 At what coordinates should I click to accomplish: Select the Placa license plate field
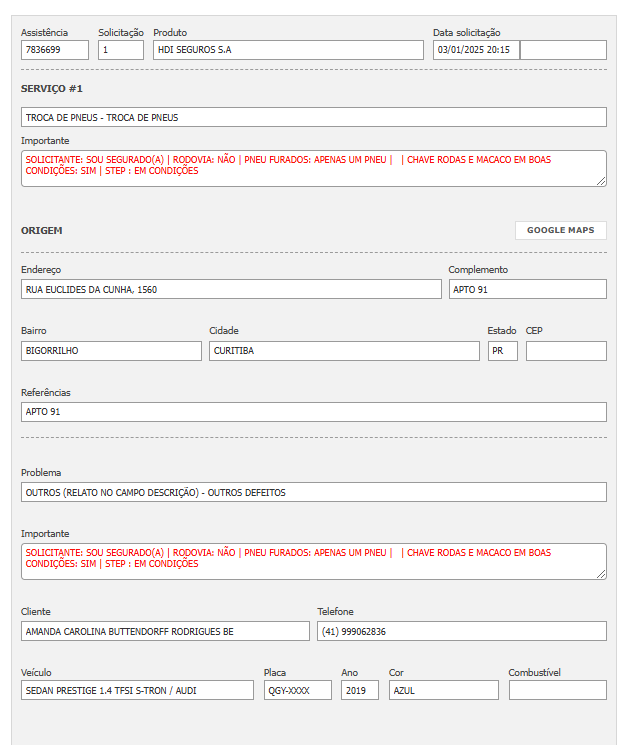(297, 690)
